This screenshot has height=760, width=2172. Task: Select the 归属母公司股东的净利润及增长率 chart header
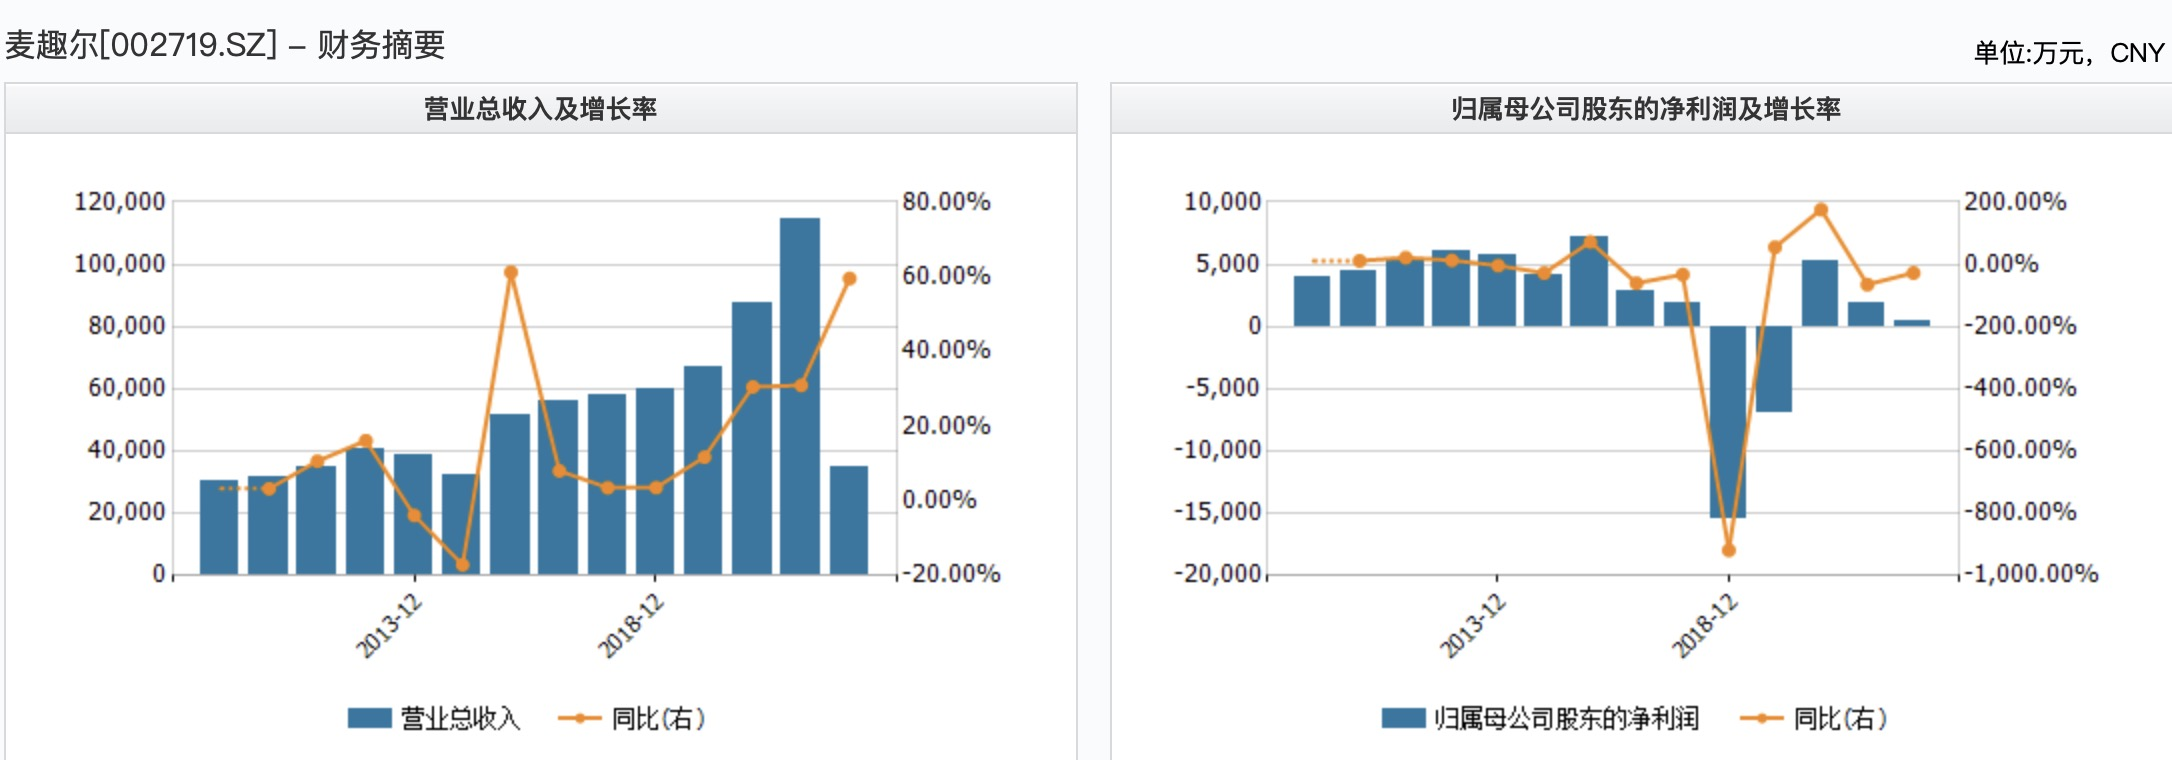1645,109
